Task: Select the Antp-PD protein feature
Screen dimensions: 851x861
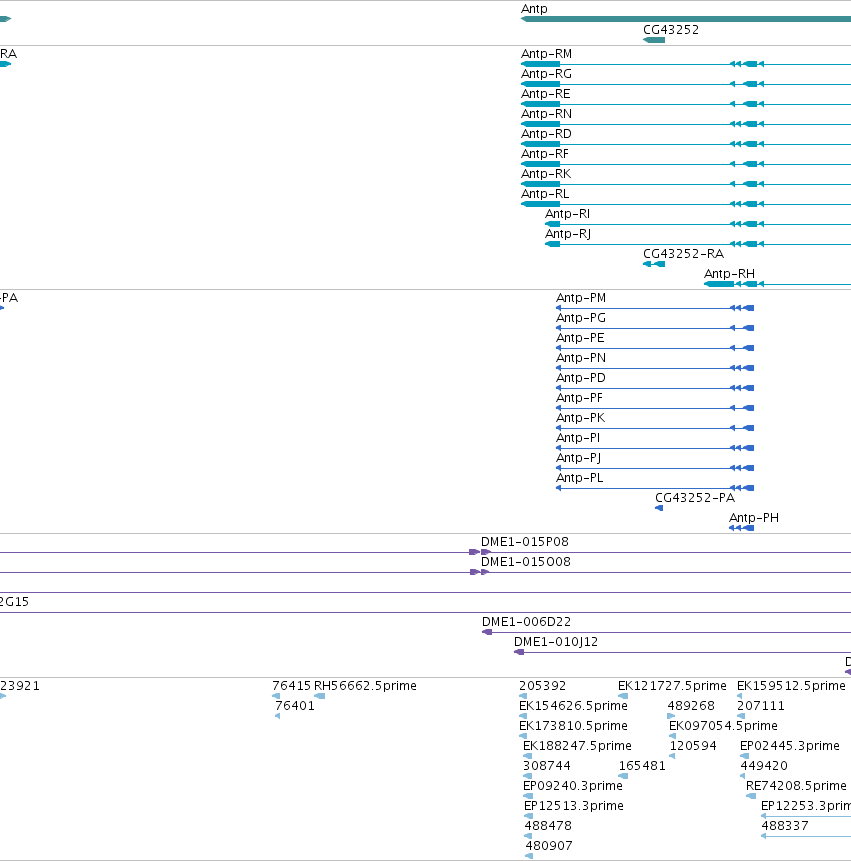Action: tap(581, 378)
